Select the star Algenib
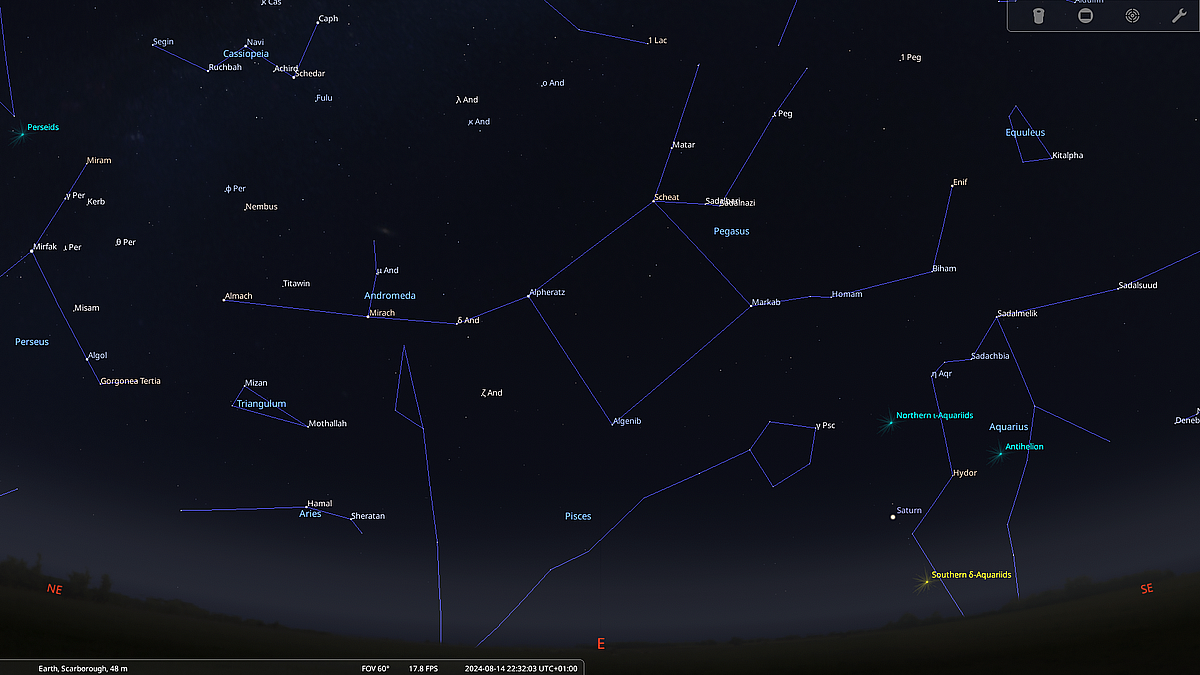The image size is (1200, 675). click(612, 423)
